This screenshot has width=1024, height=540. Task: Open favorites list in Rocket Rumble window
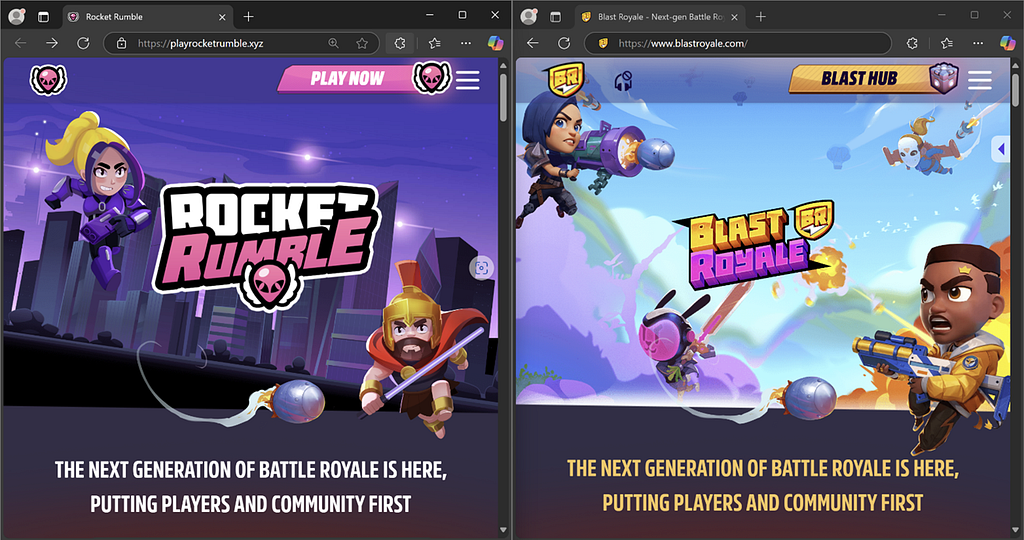[434, 43]
